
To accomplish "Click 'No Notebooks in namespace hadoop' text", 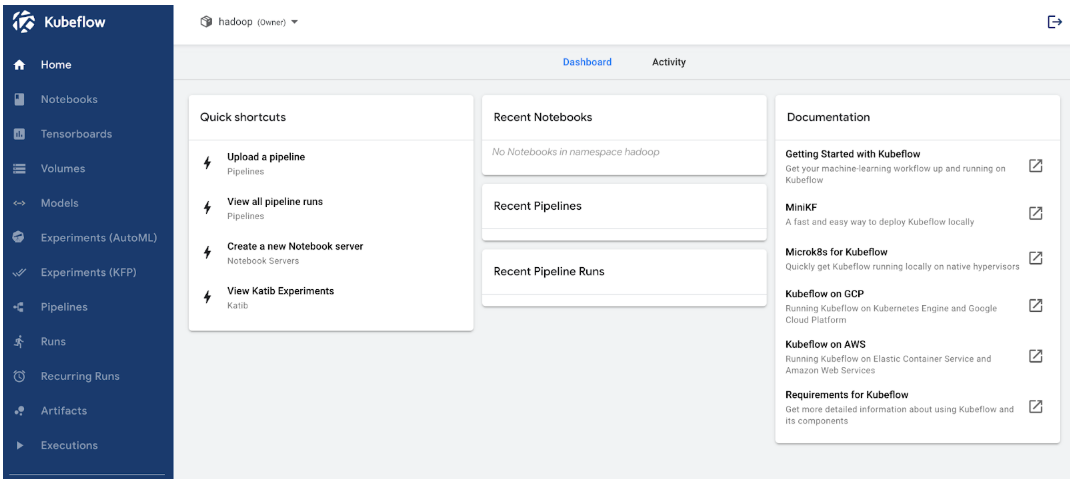I will [x=576, y=152].
